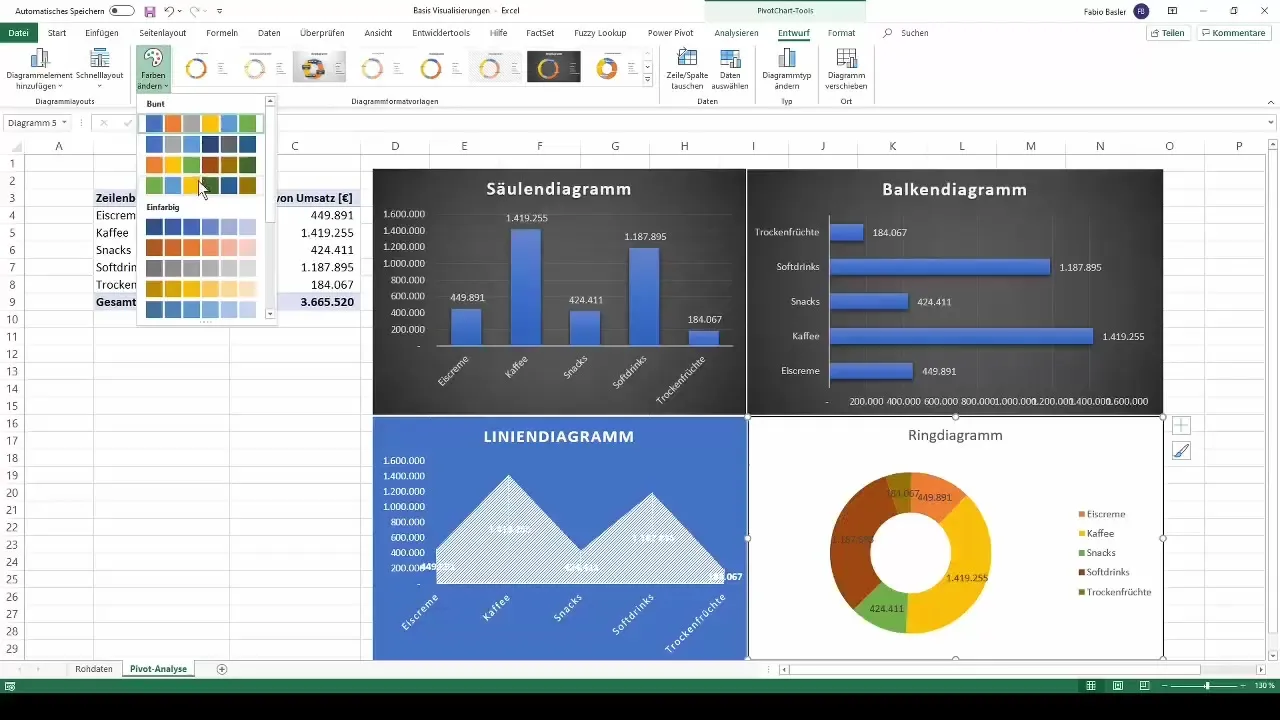Screen dimensions: 1280x720
Task: Open ribbon display options icon
Action: click(x=1174, y=10)
